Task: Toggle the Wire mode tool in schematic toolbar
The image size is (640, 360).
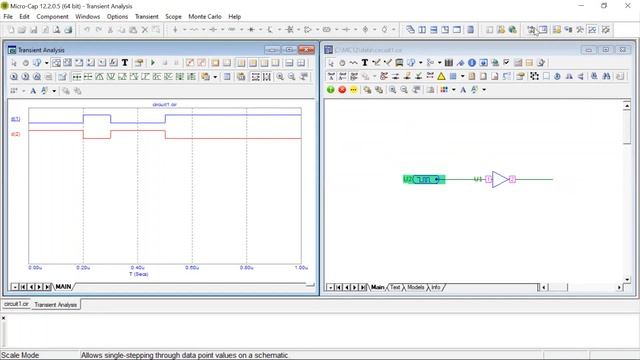Action: (353, 63)
